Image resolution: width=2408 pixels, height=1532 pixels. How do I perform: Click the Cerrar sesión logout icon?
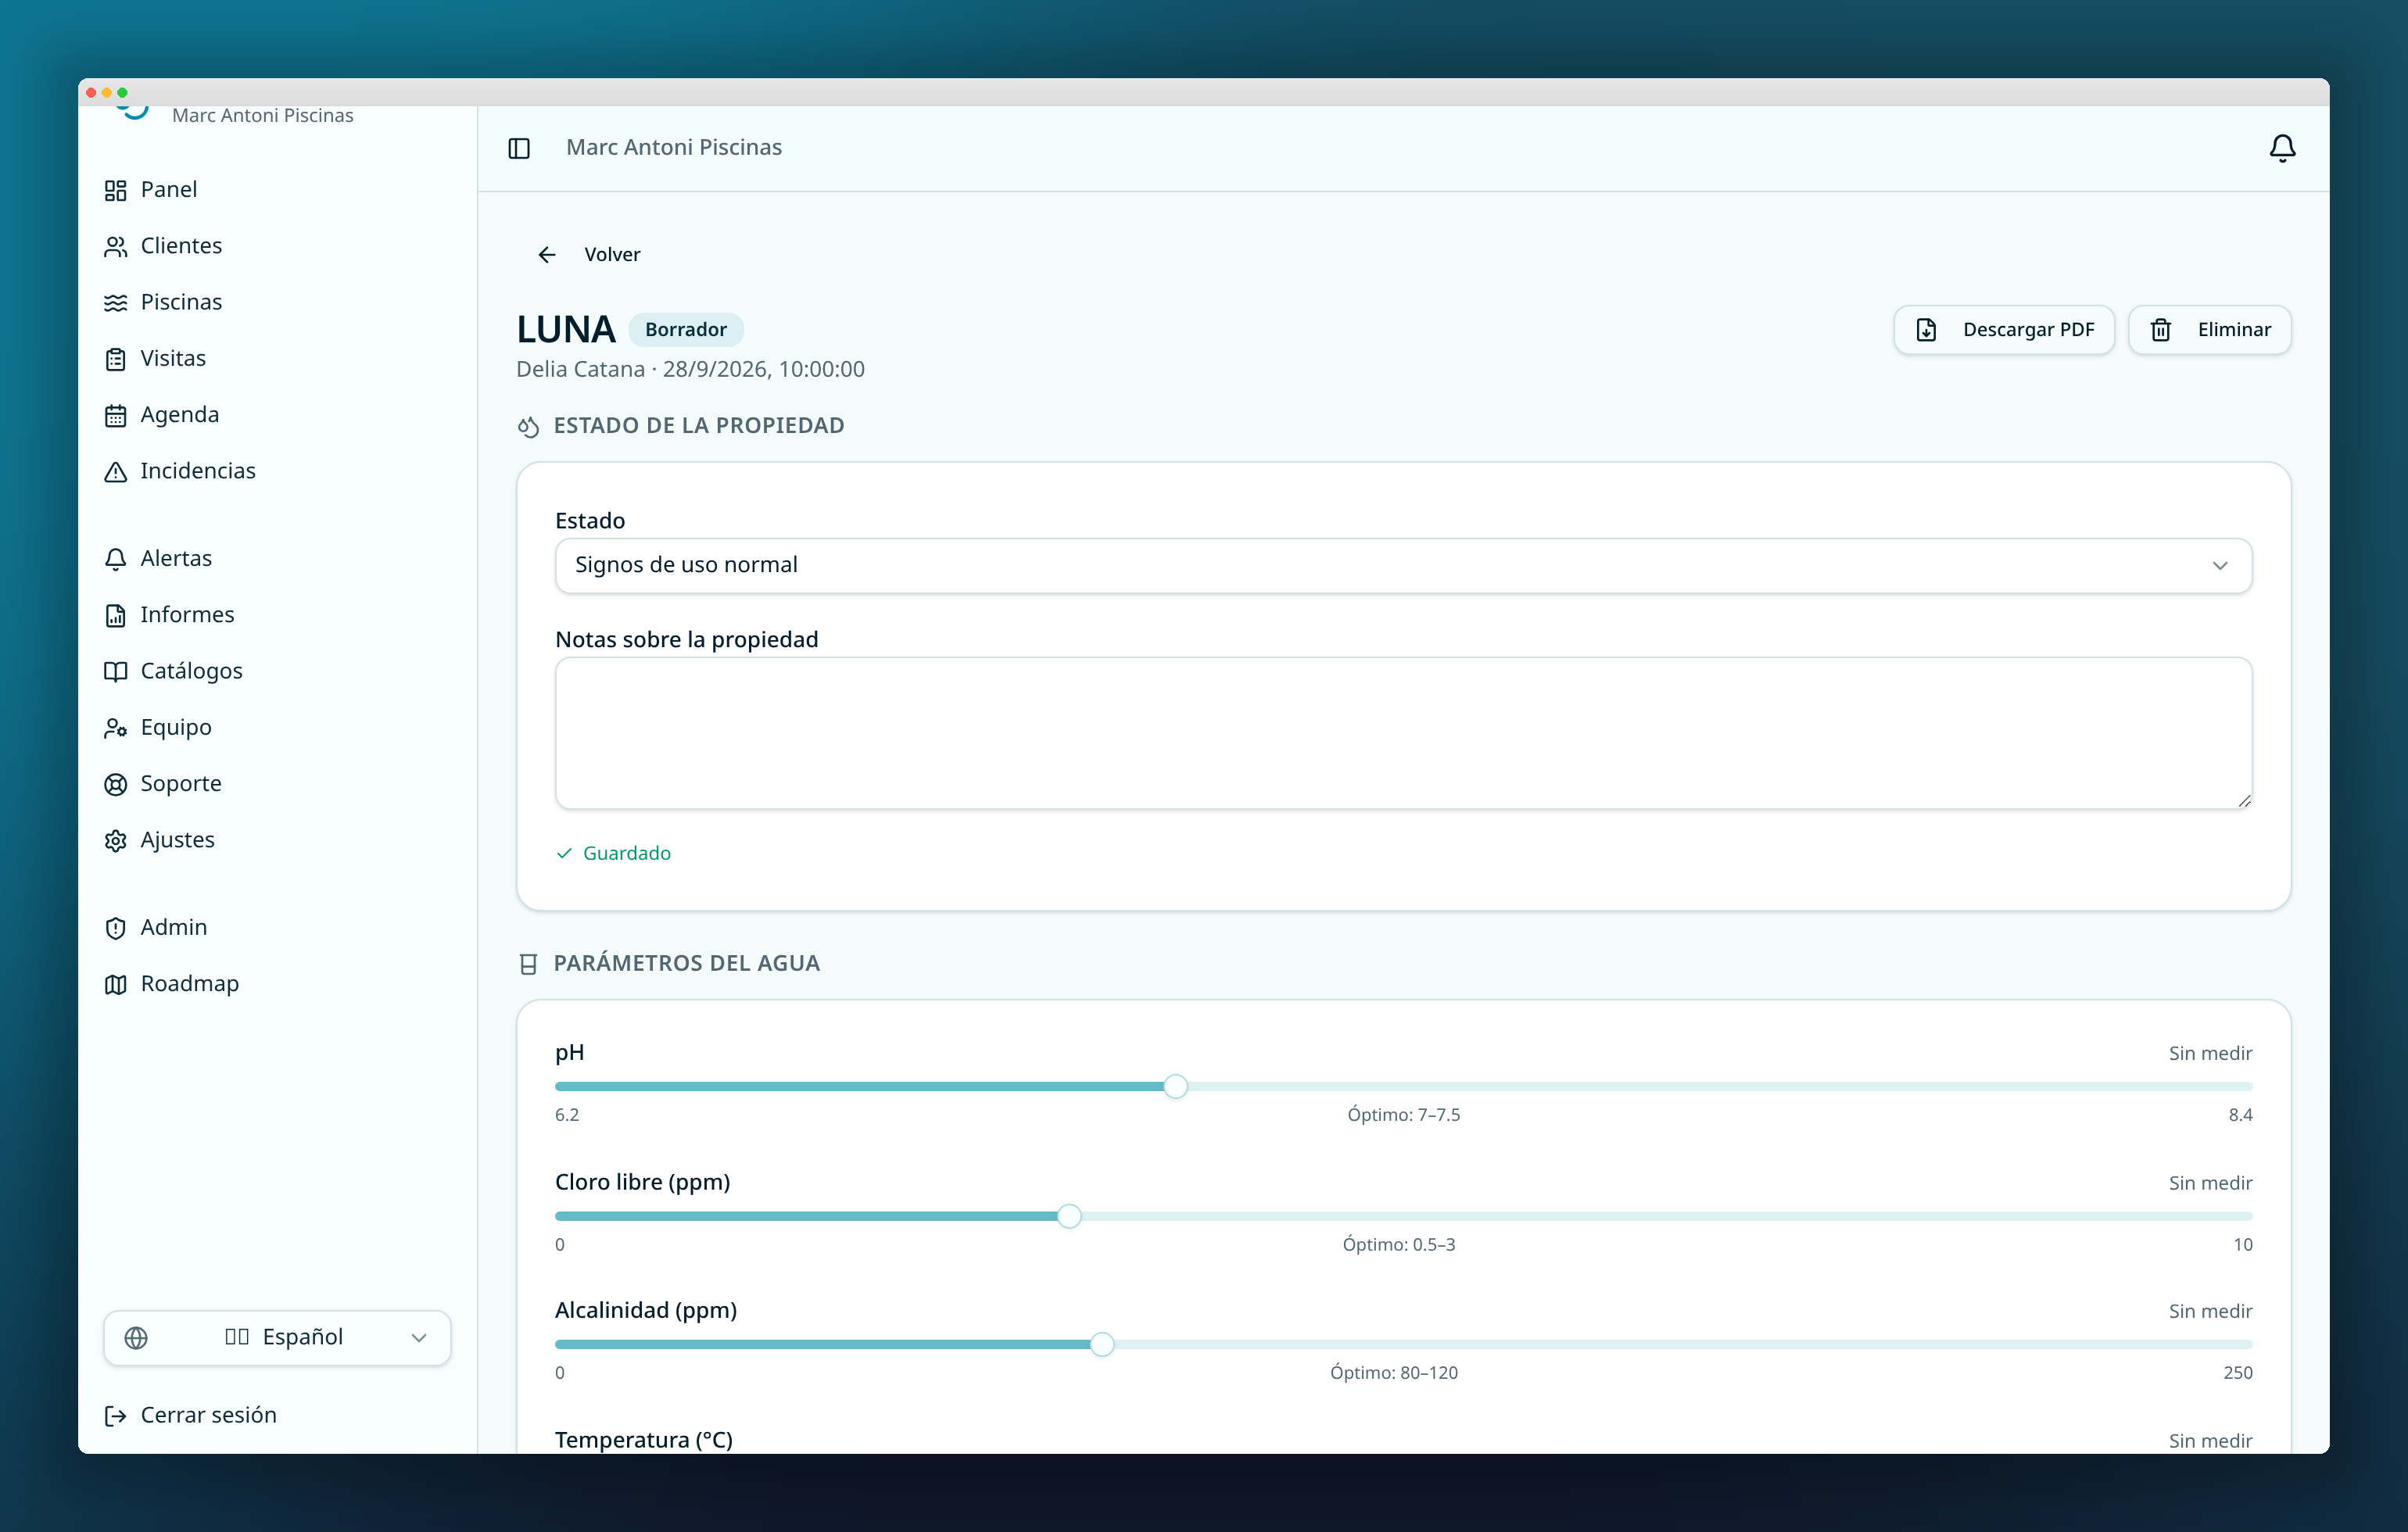click(x=116, y=1415)
